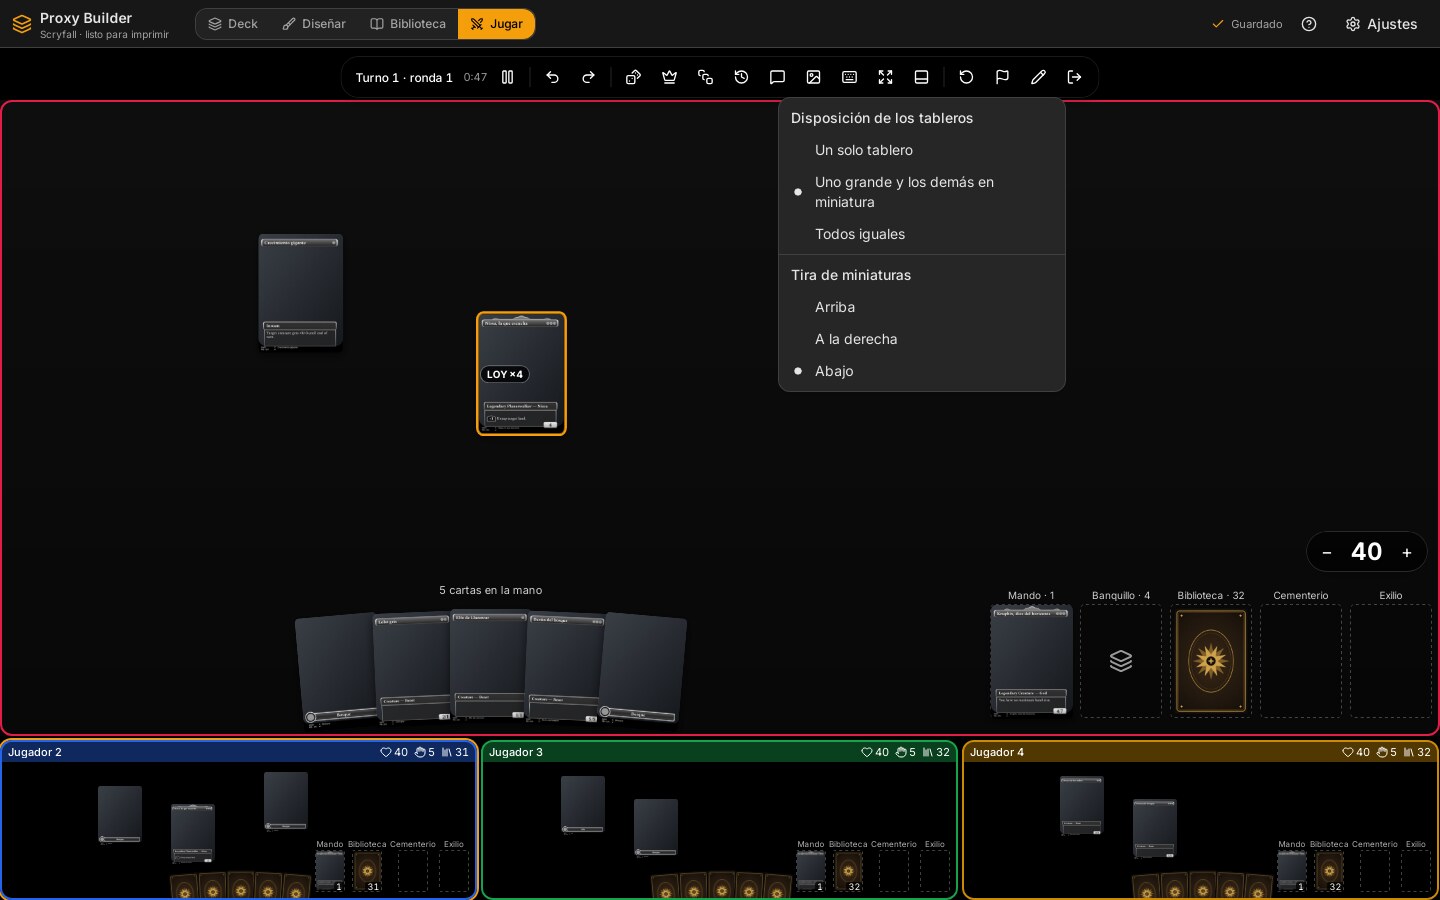Screen dimensions: 1440x900
Task: Switch to the Diseñar tab
Action: point(314,24)
